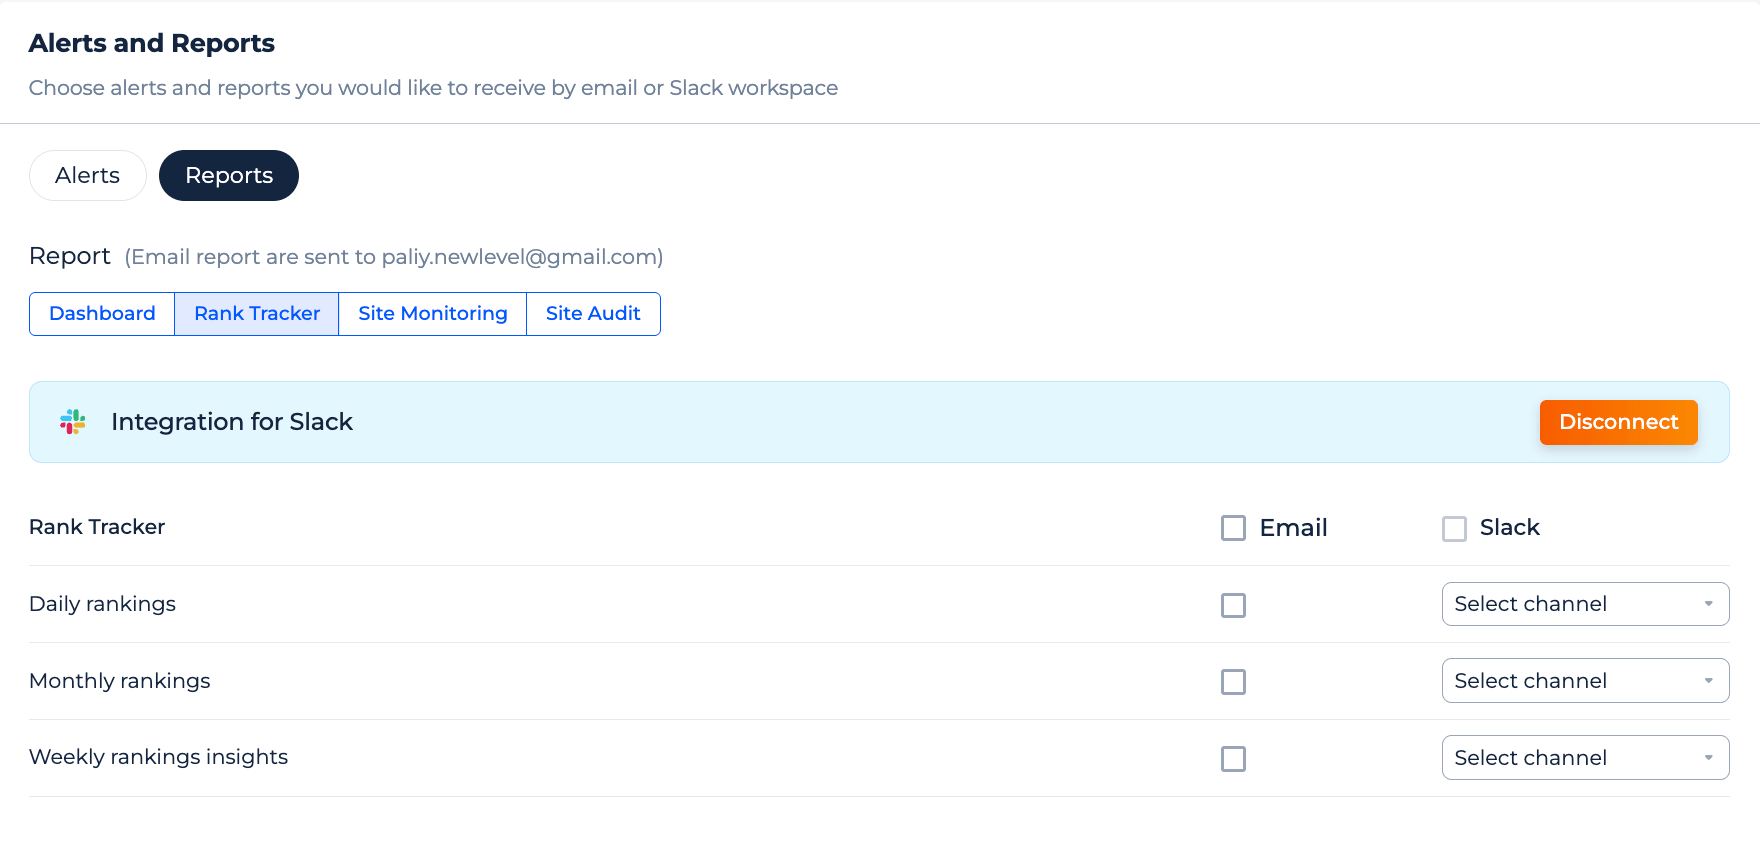Click the Monthly rankings row label
1760x860 pixels.
120,681
